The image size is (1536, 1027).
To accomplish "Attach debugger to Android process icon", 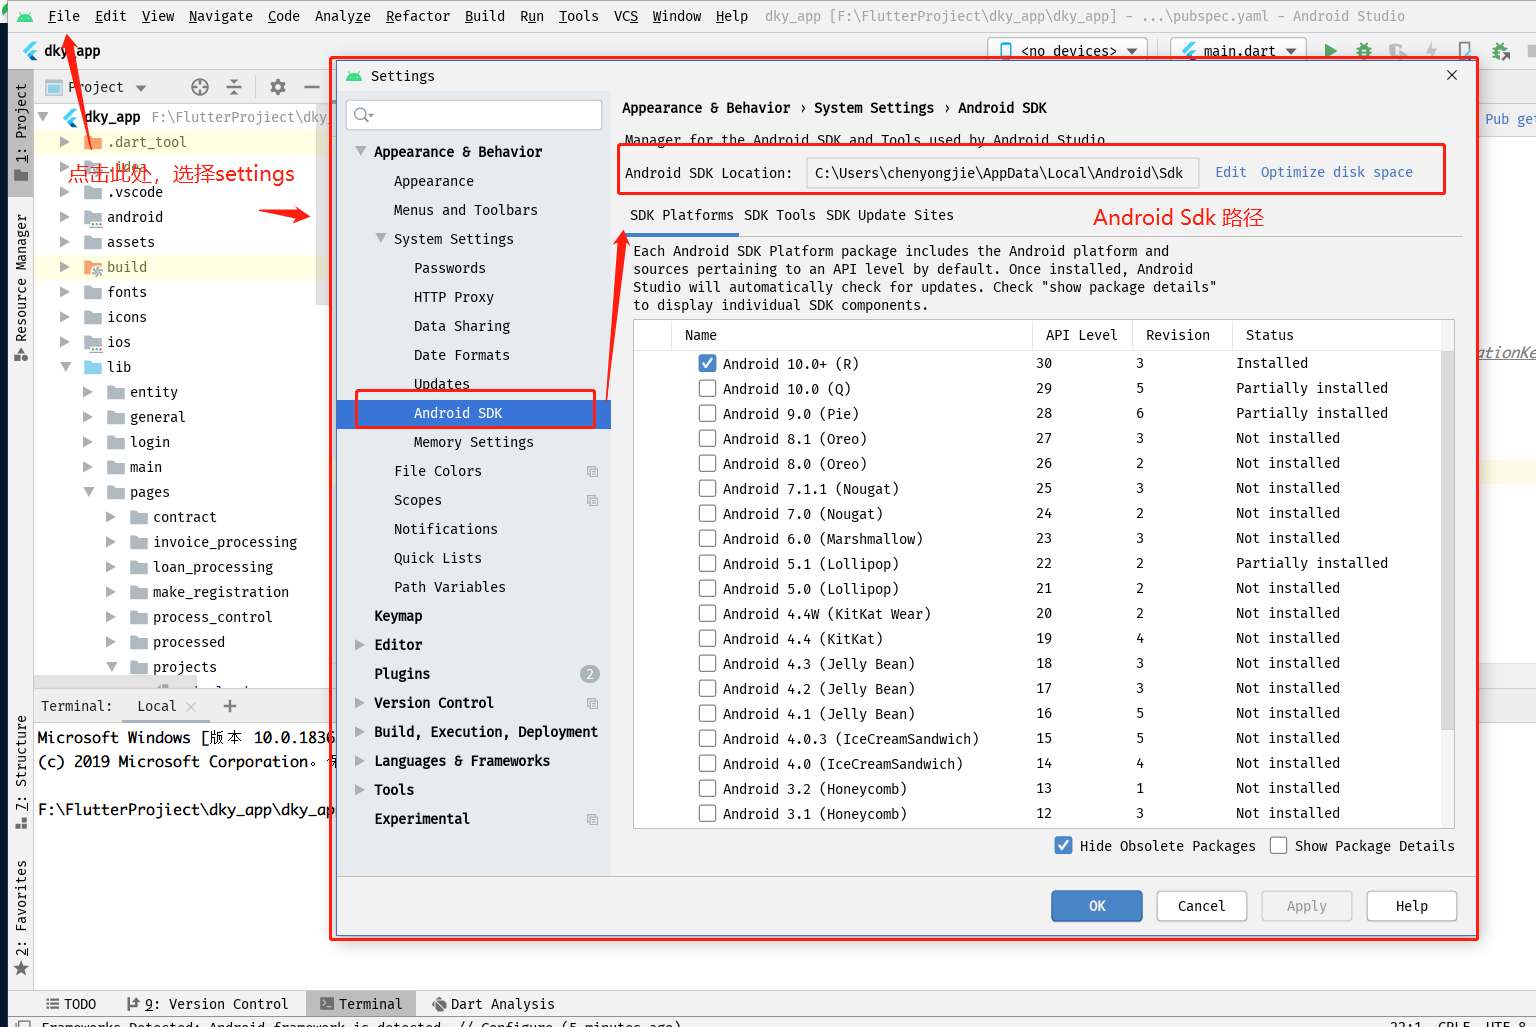I will 1500,51.
